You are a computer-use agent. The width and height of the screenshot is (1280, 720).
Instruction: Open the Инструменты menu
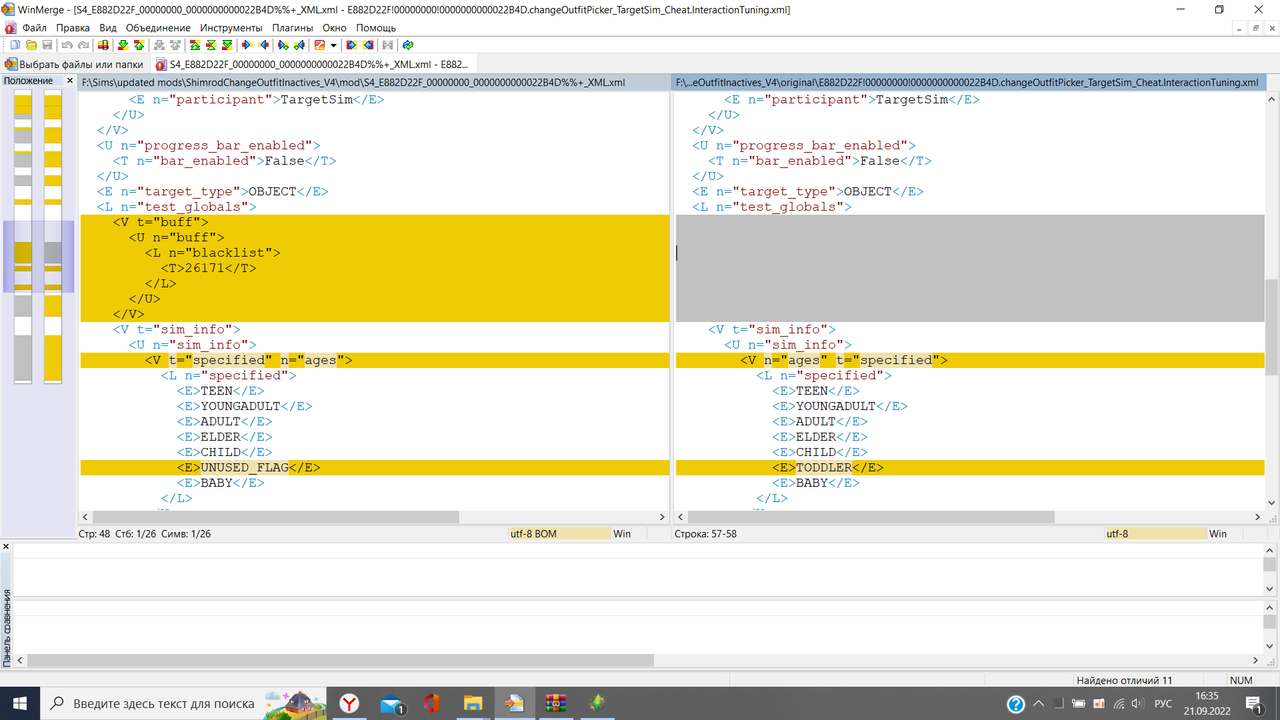pos(232,28)
